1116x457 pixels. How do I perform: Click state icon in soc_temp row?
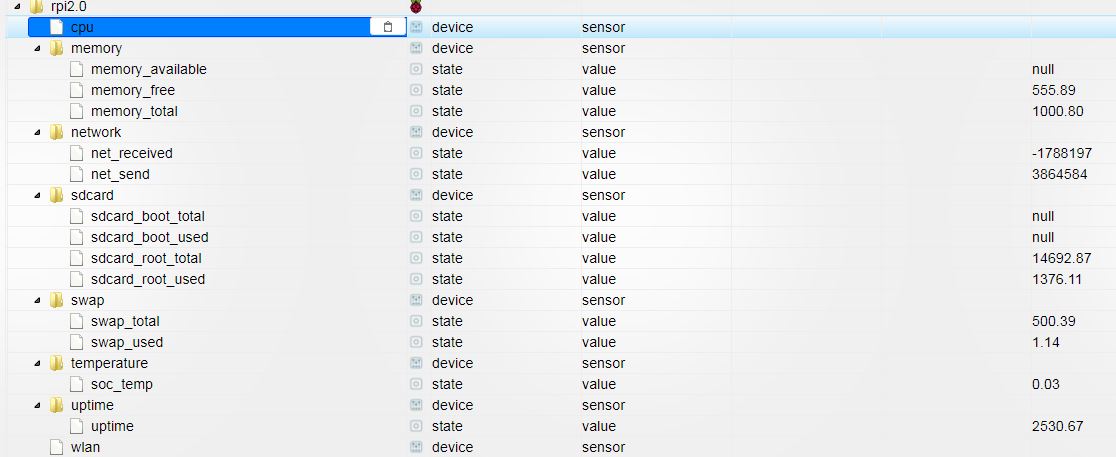tap(416, 384)
